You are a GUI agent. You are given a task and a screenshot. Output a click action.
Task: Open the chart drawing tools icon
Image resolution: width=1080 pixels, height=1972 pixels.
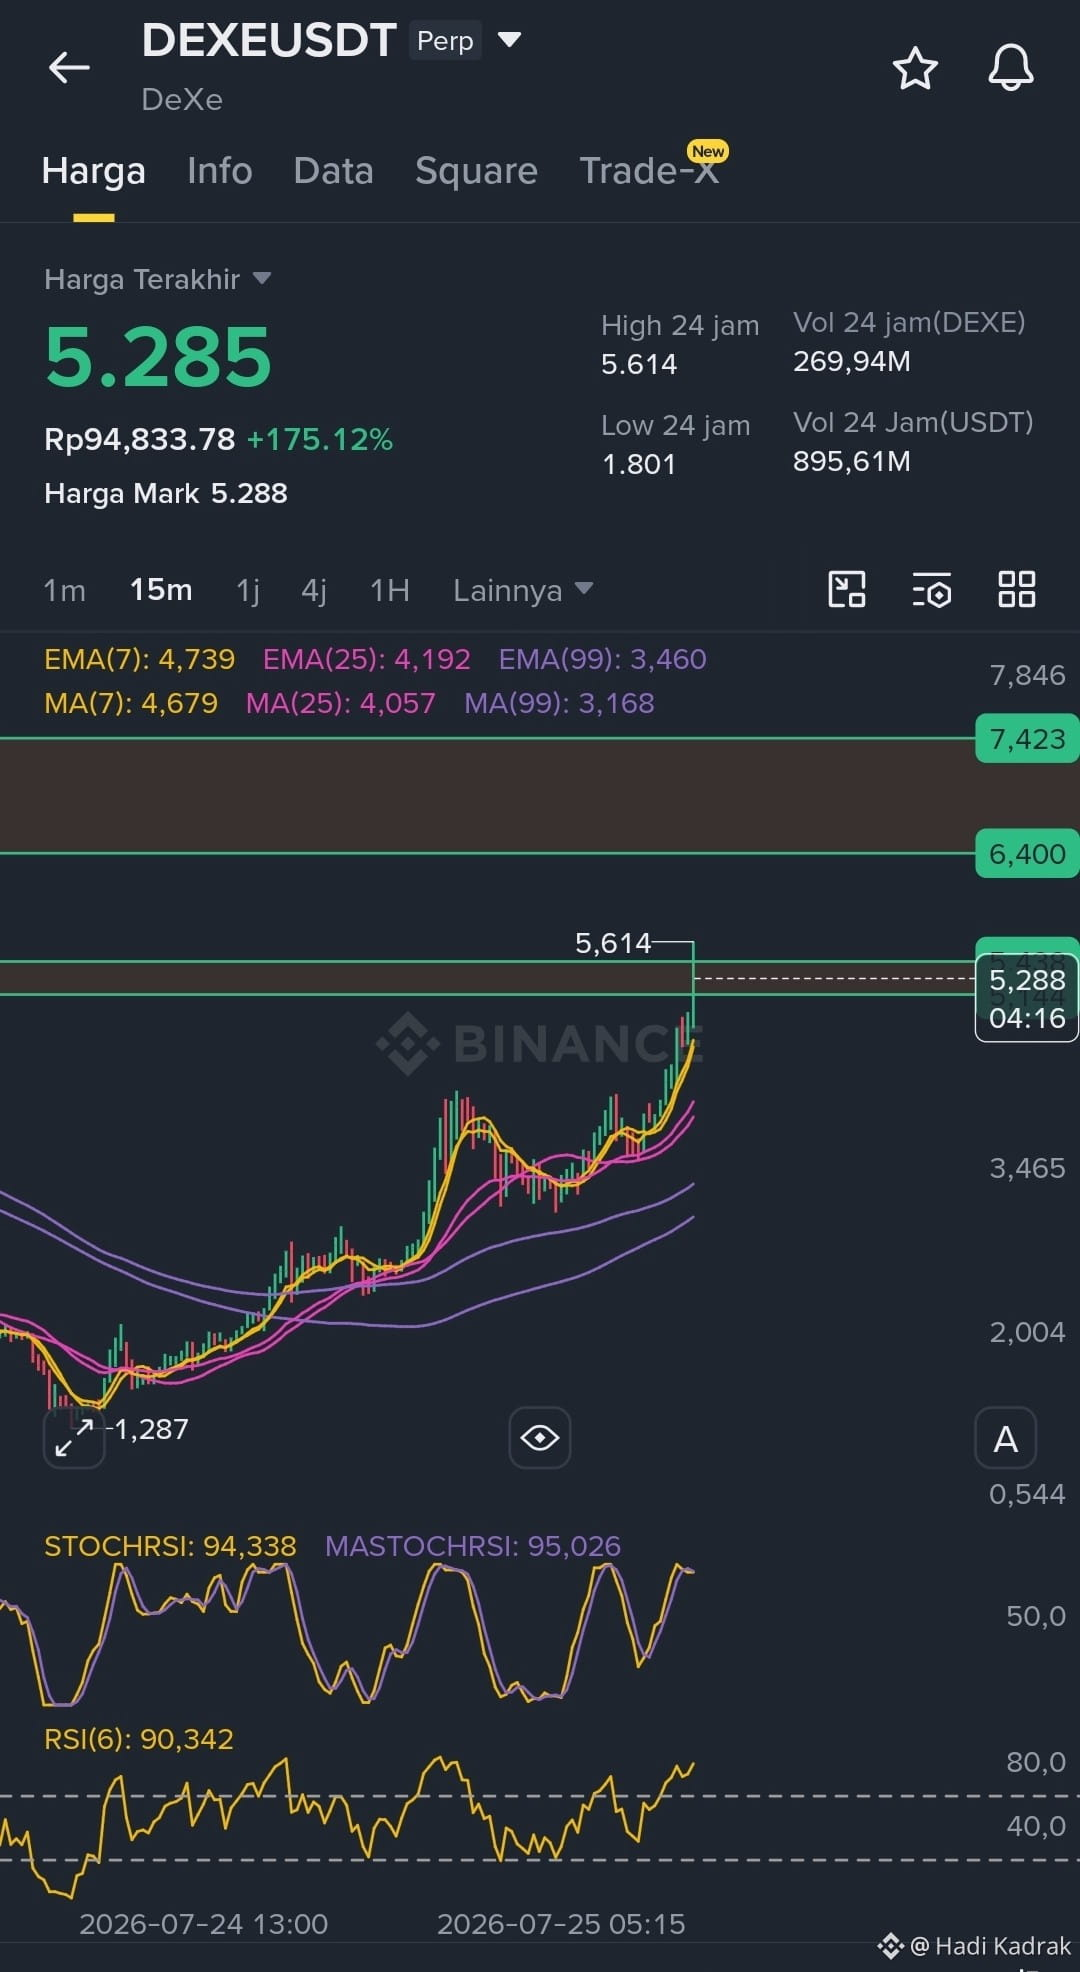(847, 589)
